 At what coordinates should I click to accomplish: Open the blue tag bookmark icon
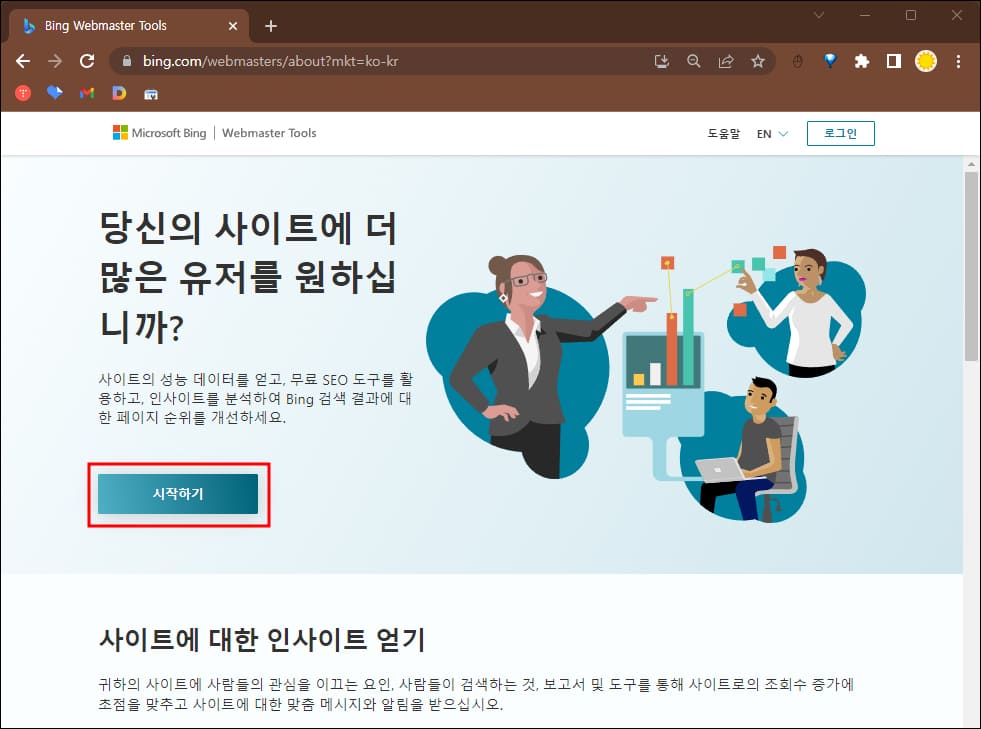point(55,93)
